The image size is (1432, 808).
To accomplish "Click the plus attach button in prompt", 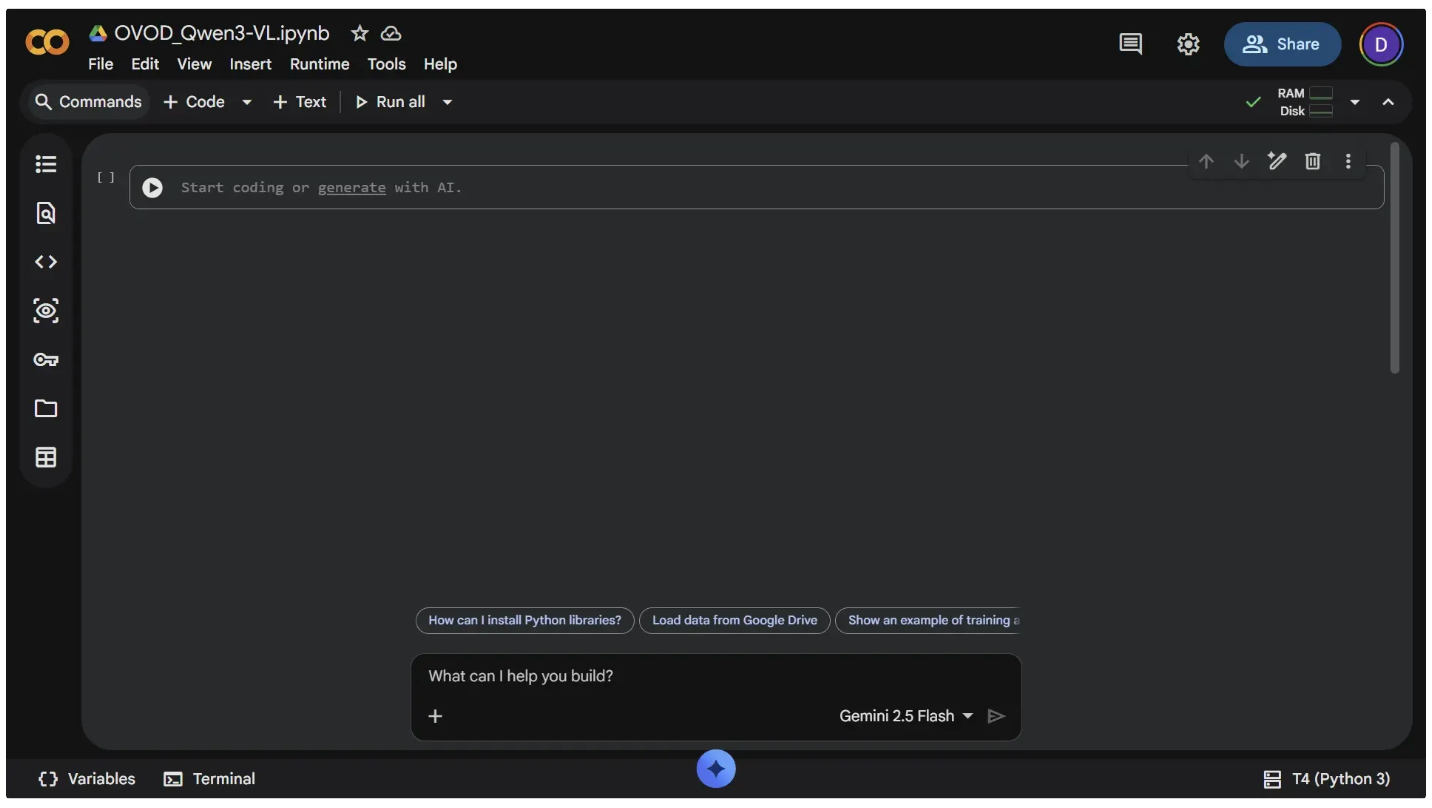I will point(435,716).
